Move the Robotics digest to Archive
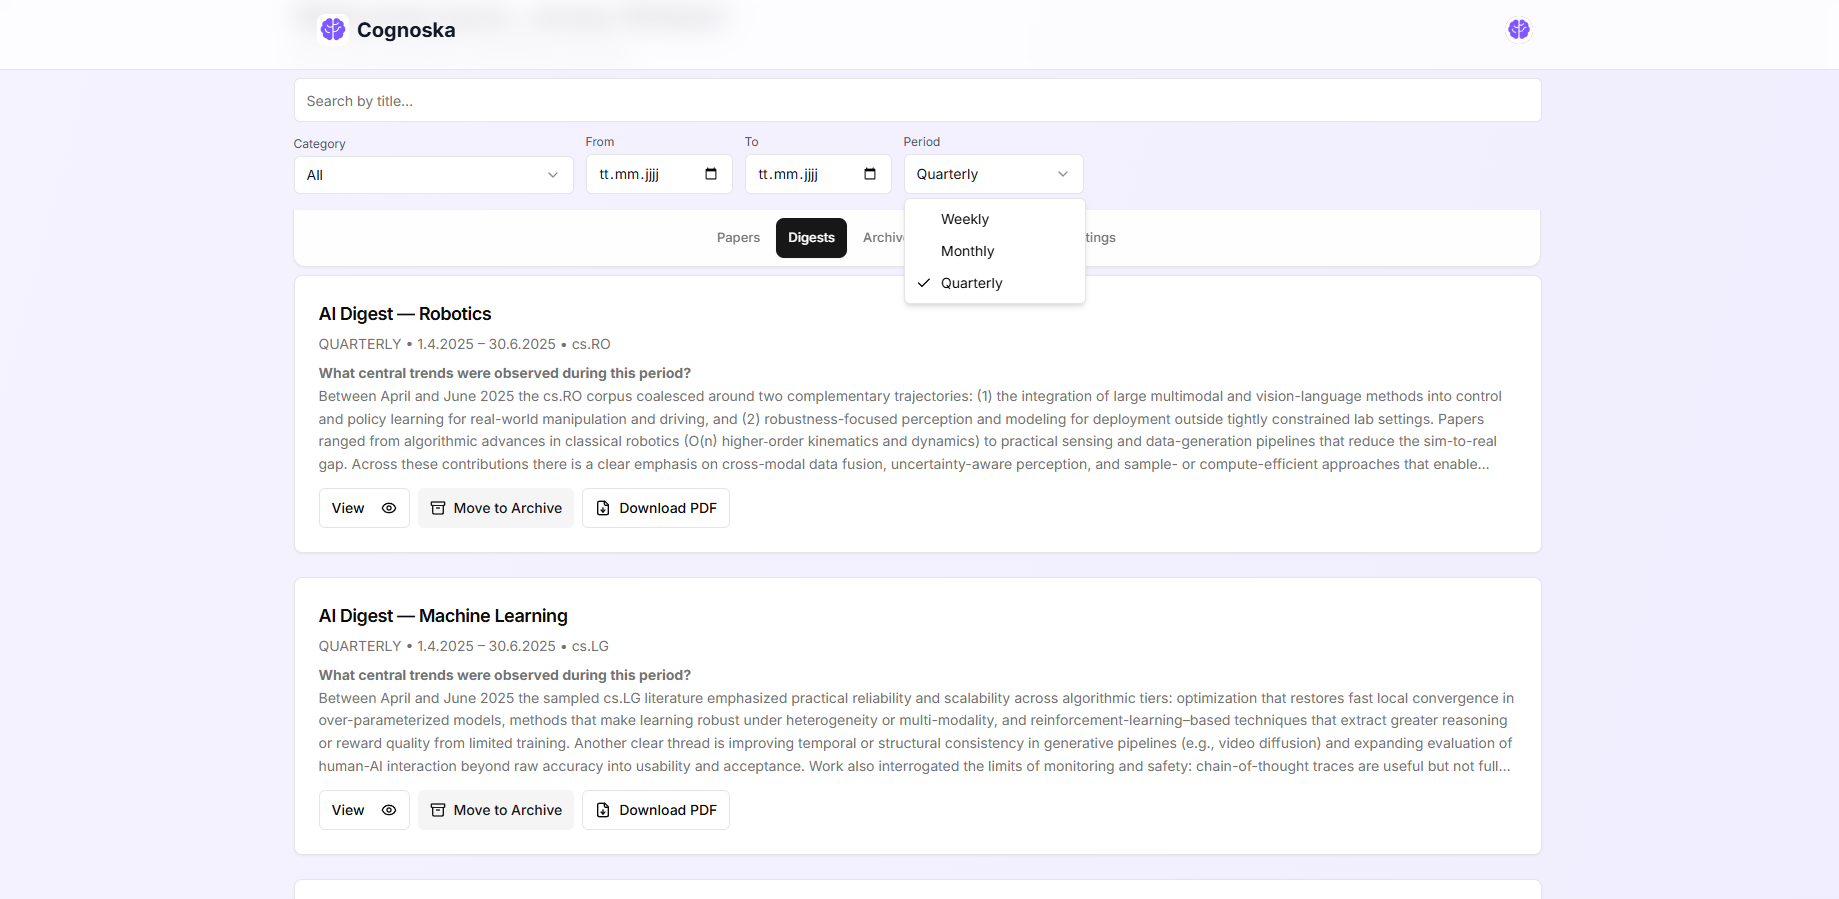 tap(496, 508)
